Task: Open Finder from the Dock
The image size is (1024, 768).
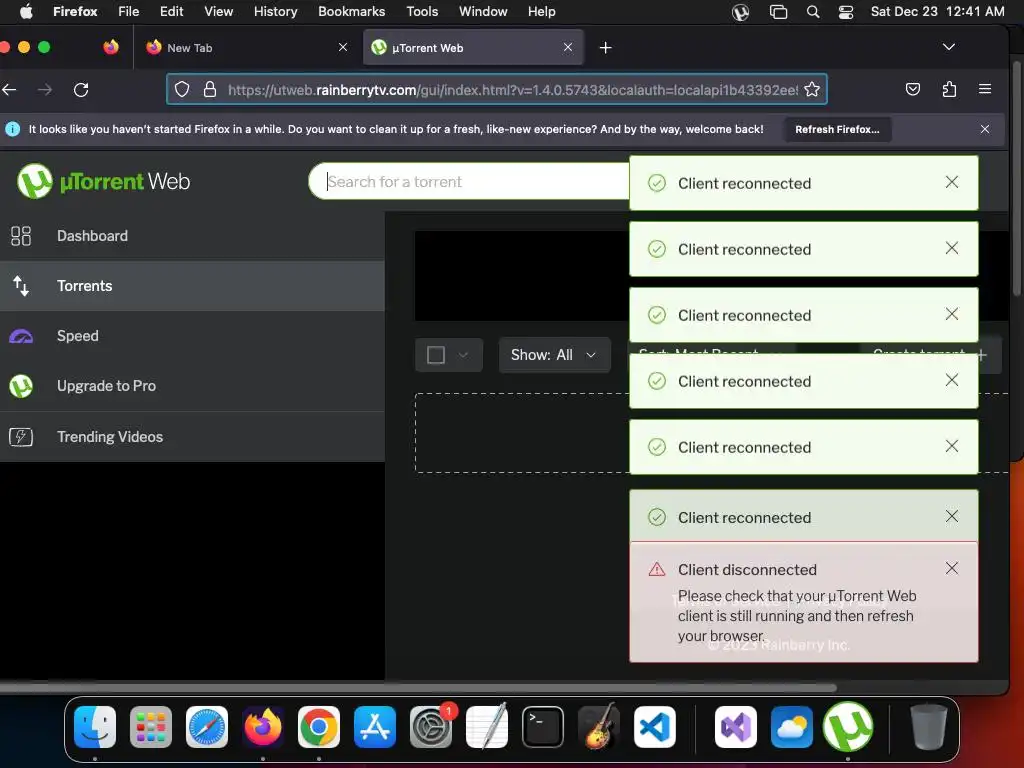Action: coord(95,727)
